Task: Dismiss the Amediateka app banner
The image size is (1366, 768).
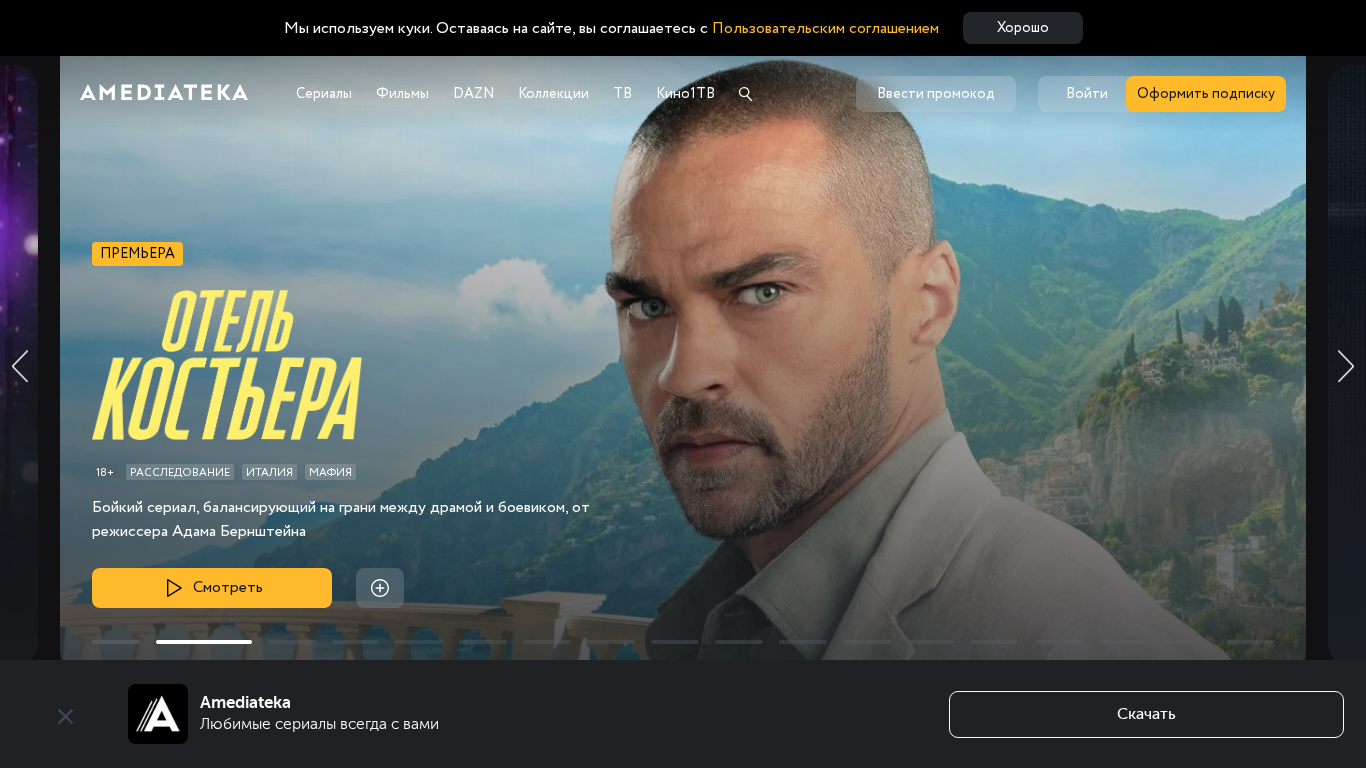Action: click(x=66, y=716)
